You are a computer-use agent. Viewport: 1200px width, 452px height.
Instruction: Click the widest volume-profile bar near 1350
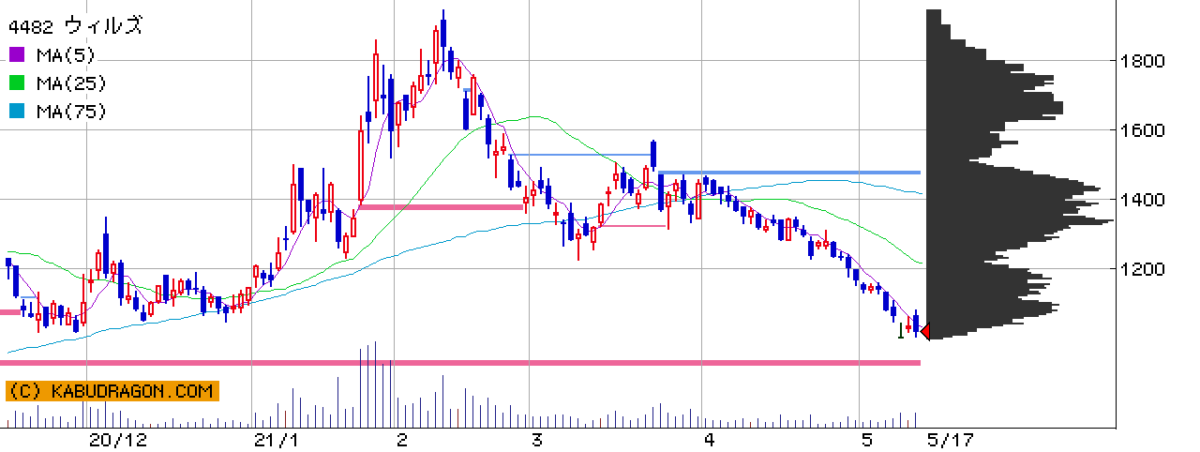(1020, 221)
